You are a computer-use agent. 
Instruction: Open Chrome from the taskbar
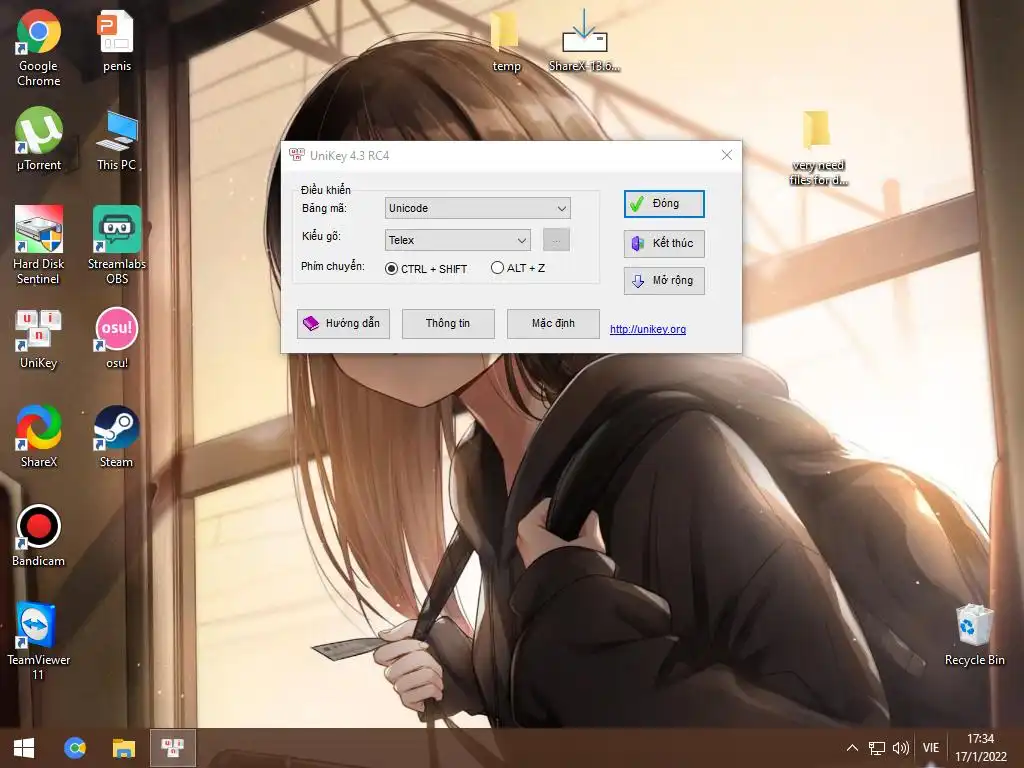75,748
